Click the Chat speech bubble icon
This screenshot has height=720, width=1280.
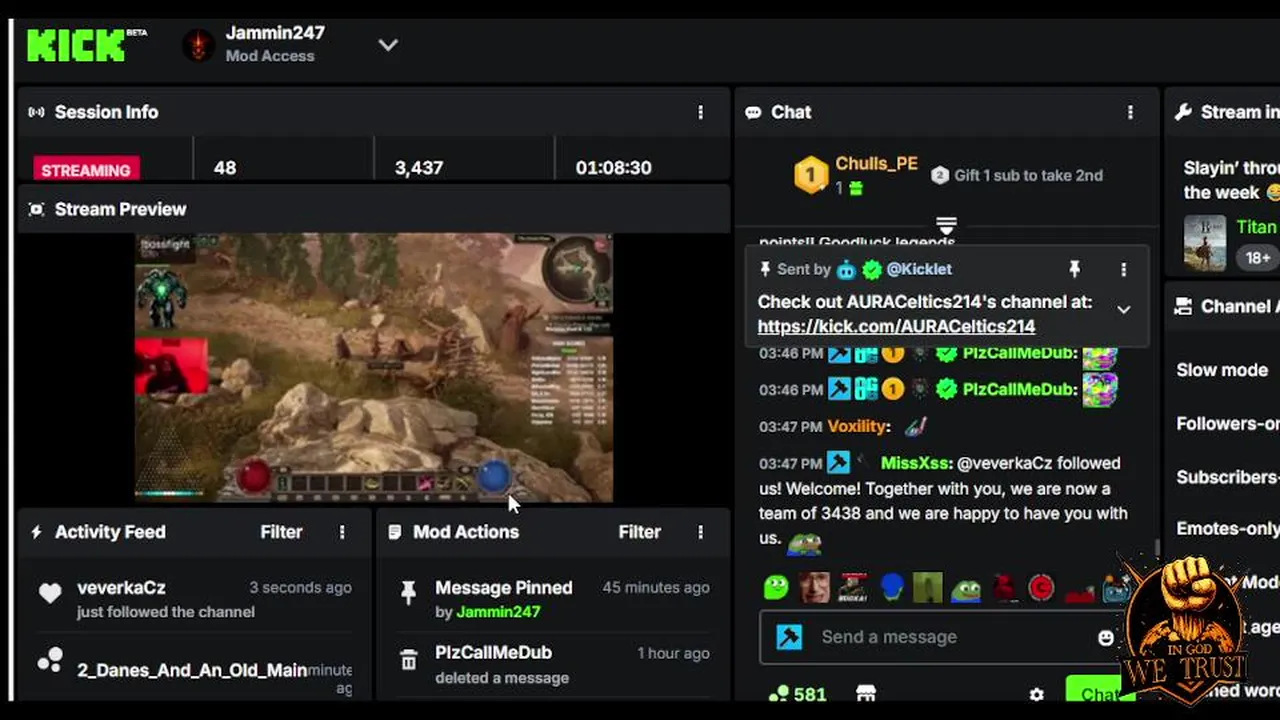[x=753, y=113]
